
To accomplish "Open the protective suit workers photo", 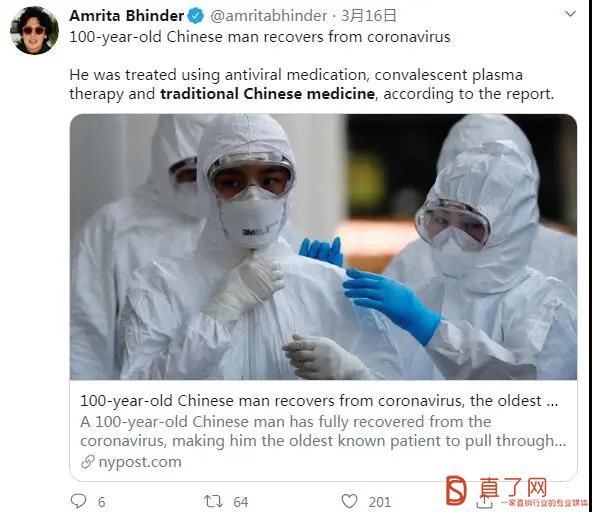I will coord(323,247).
